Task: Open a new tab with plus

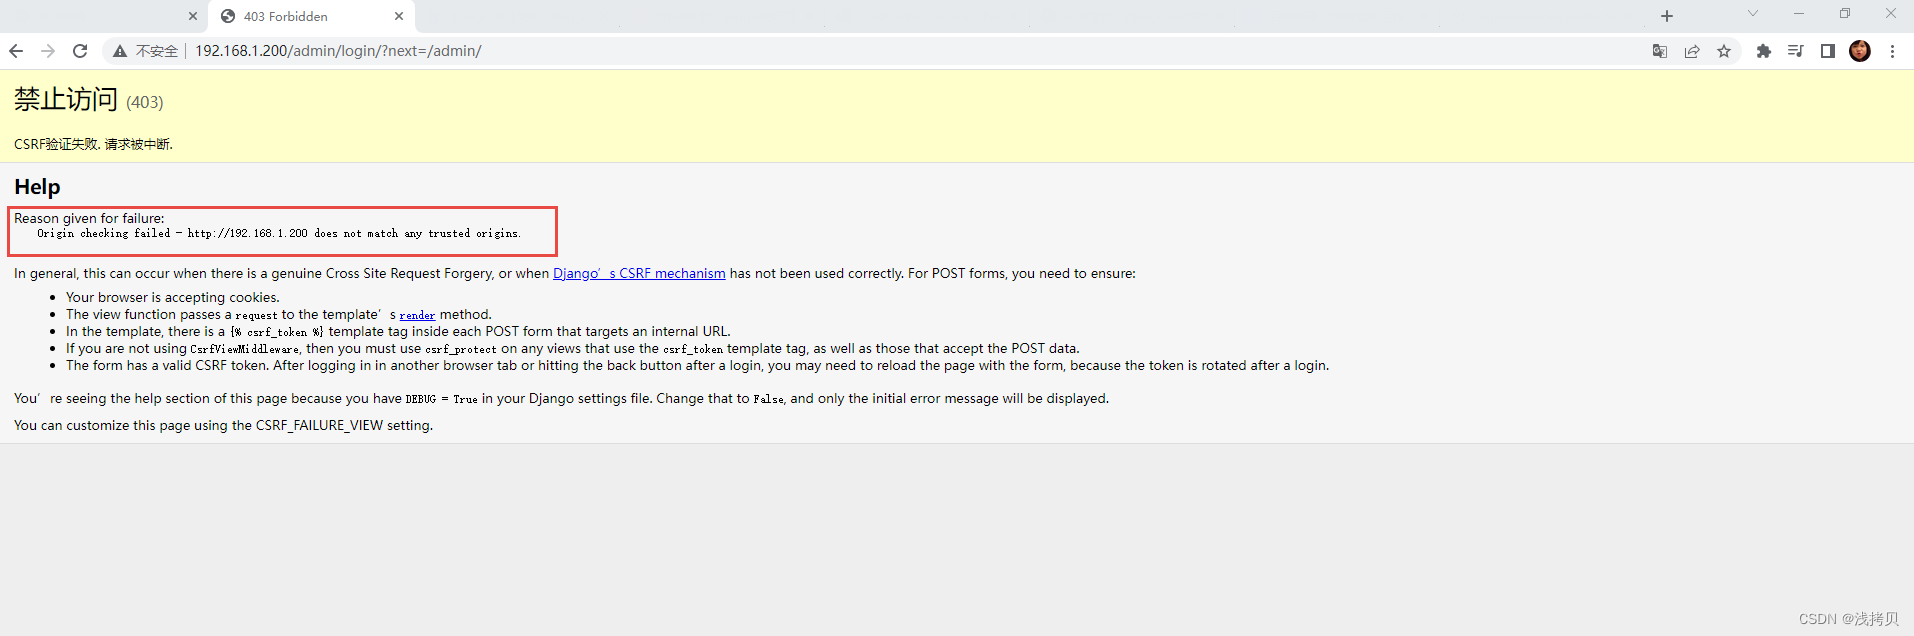Action: coord(1667,16)
